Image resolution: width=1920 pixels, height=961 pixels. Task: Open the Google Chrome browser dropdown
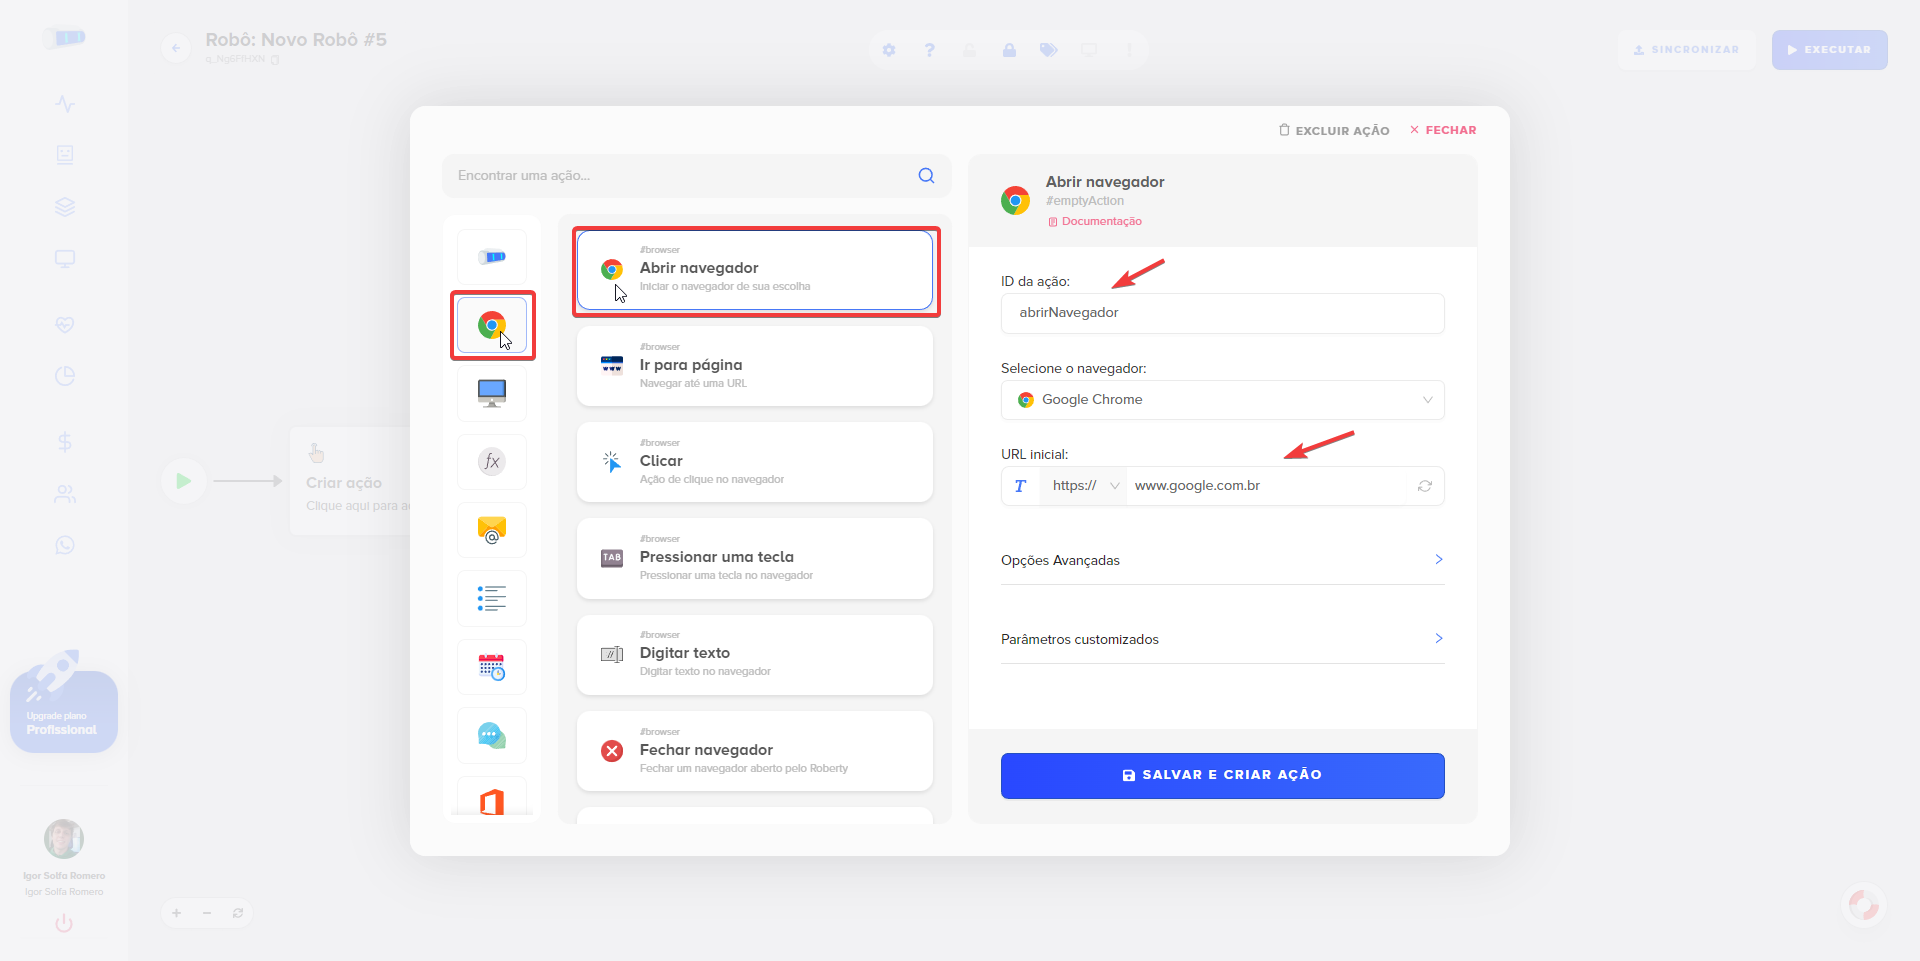tap(1222, 400)
